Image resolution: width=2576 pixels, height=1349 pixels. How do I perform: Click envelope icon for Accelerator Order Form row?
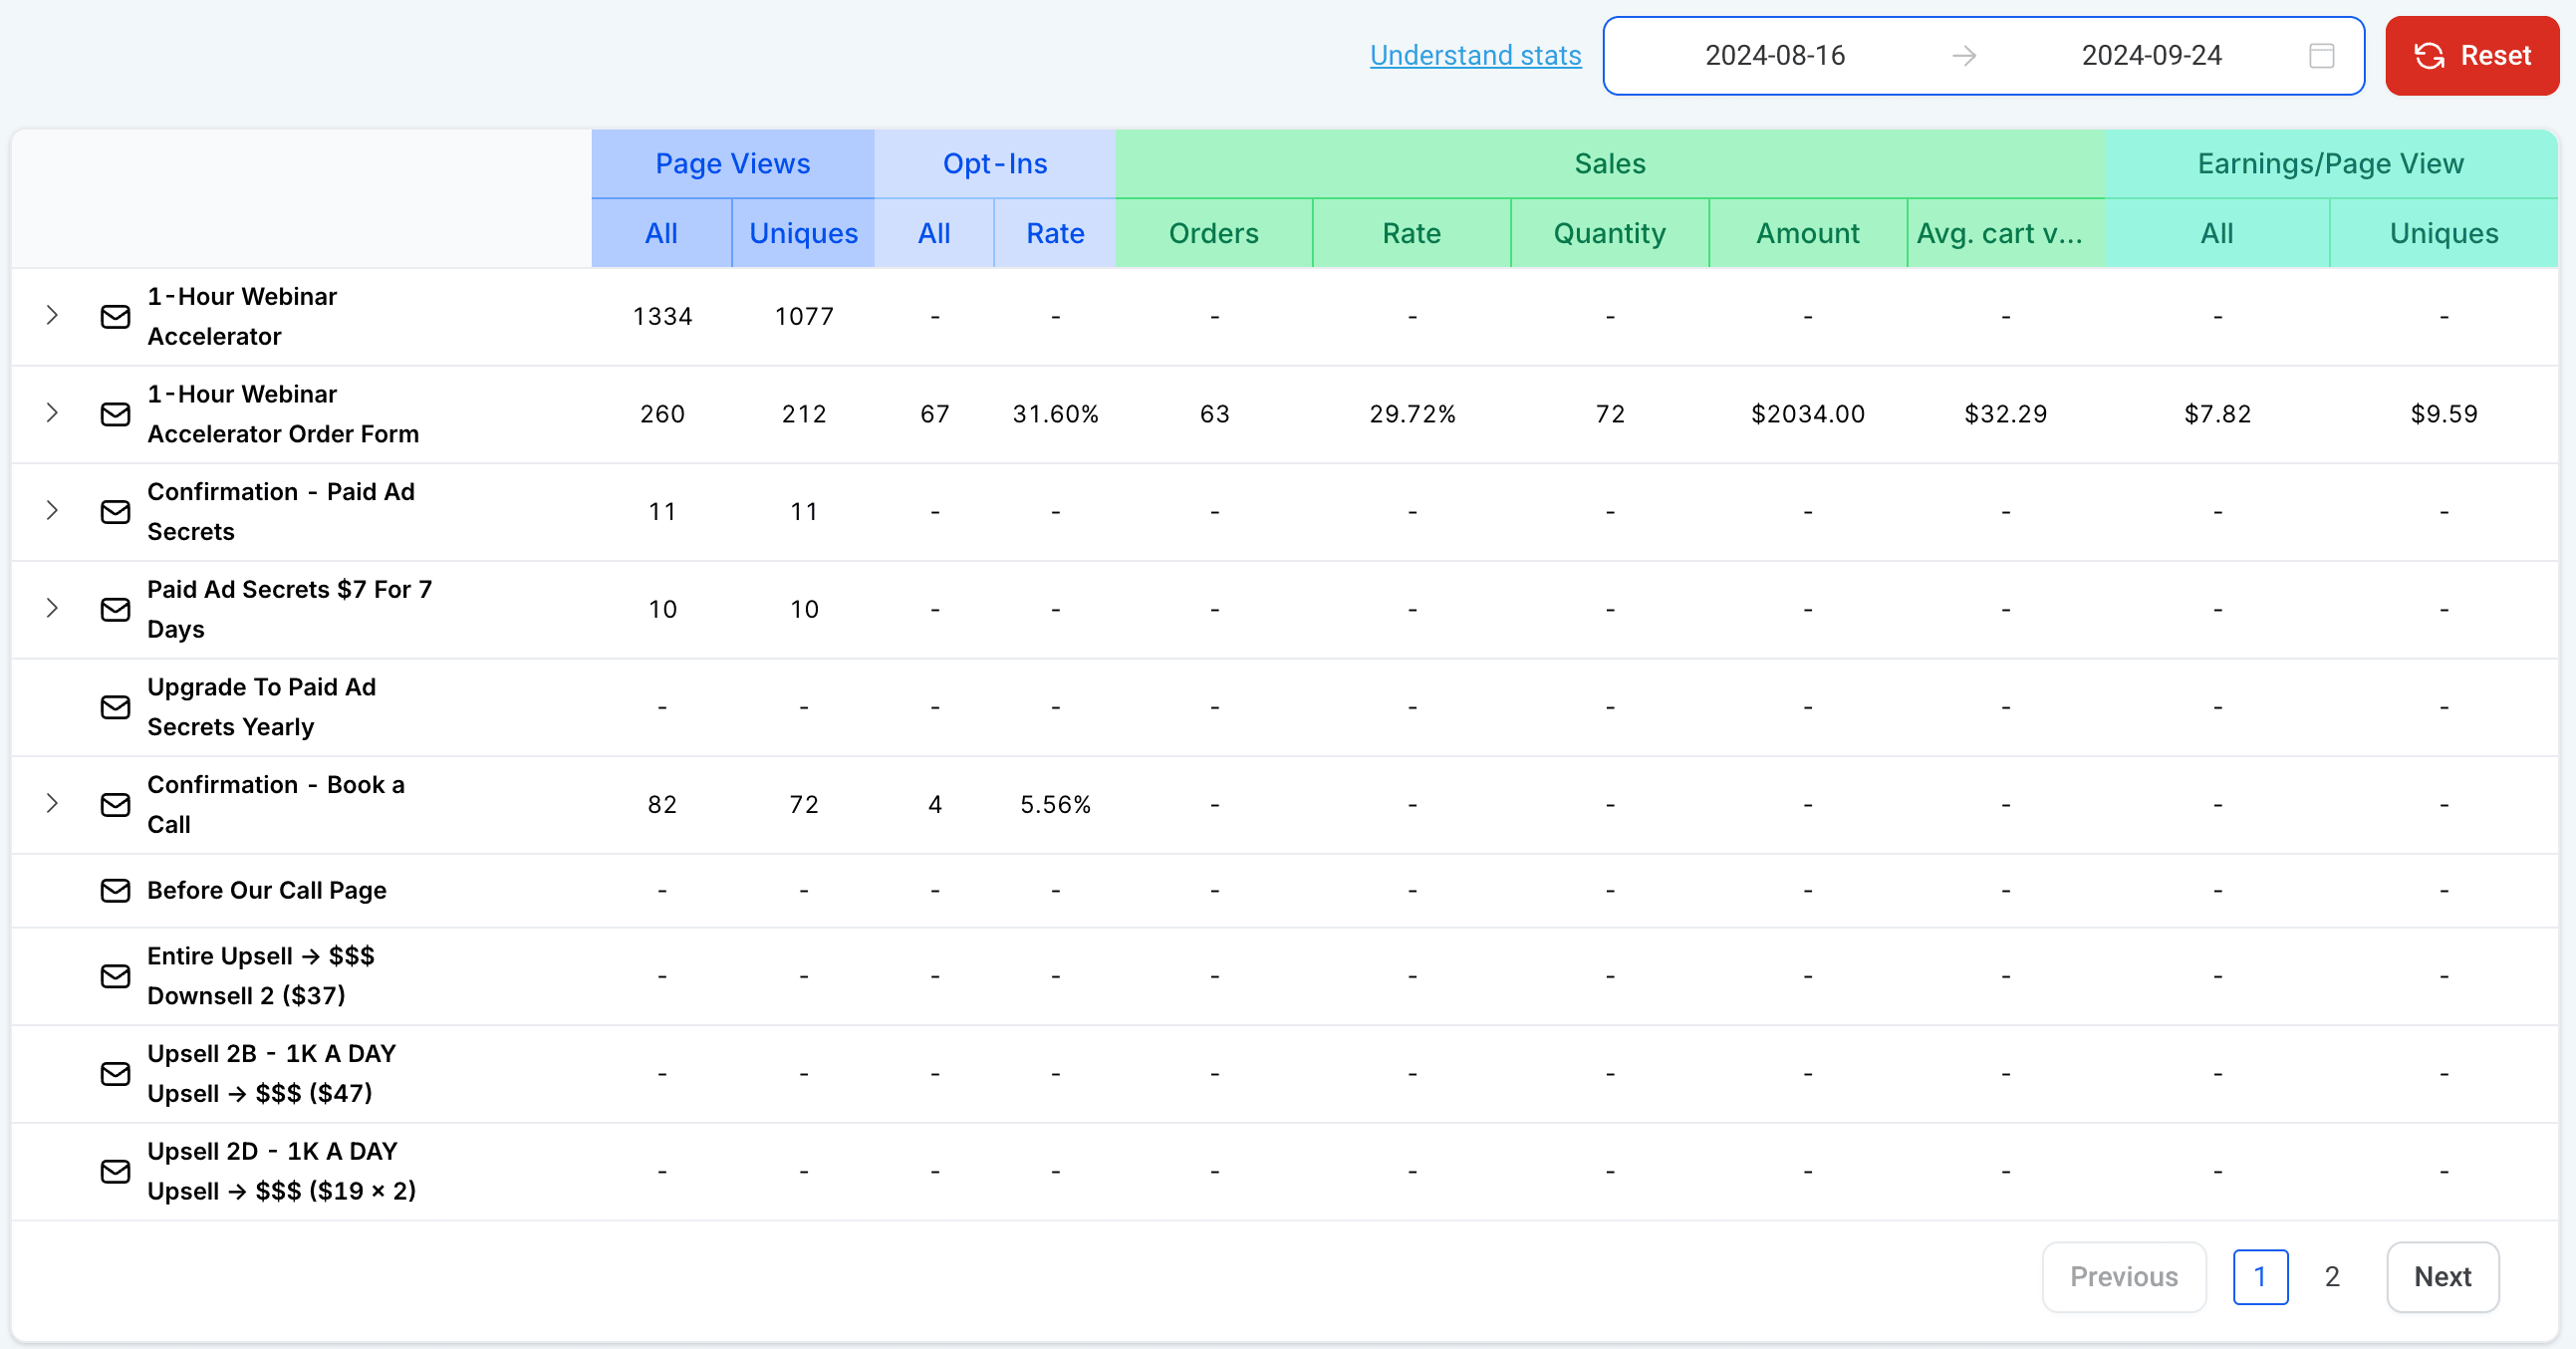click(x=115, y=414)
